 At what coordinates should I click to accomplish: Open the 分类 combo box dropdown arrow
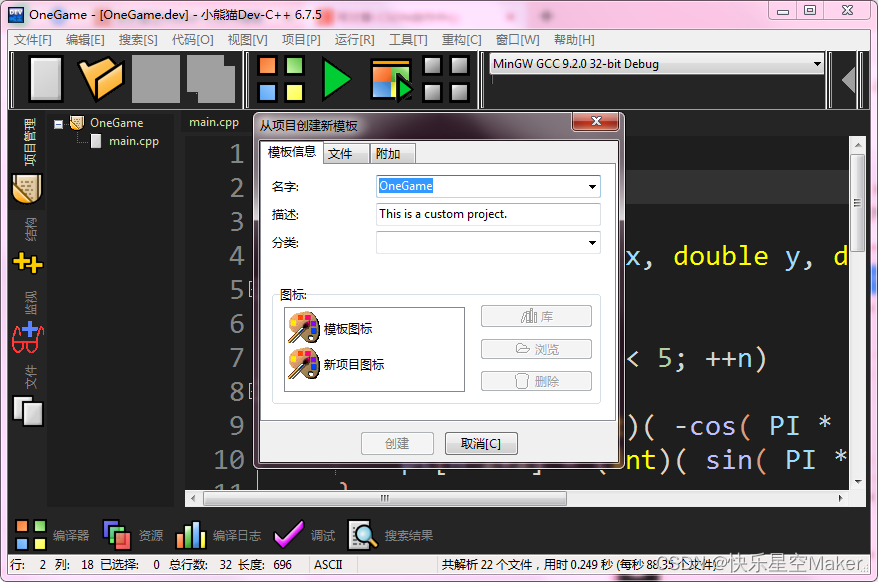592,243
